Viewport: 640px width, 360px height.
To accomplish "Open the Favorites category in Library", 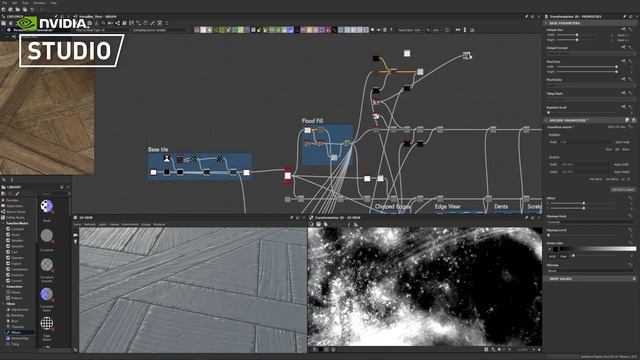I will [x=12, y=200].
